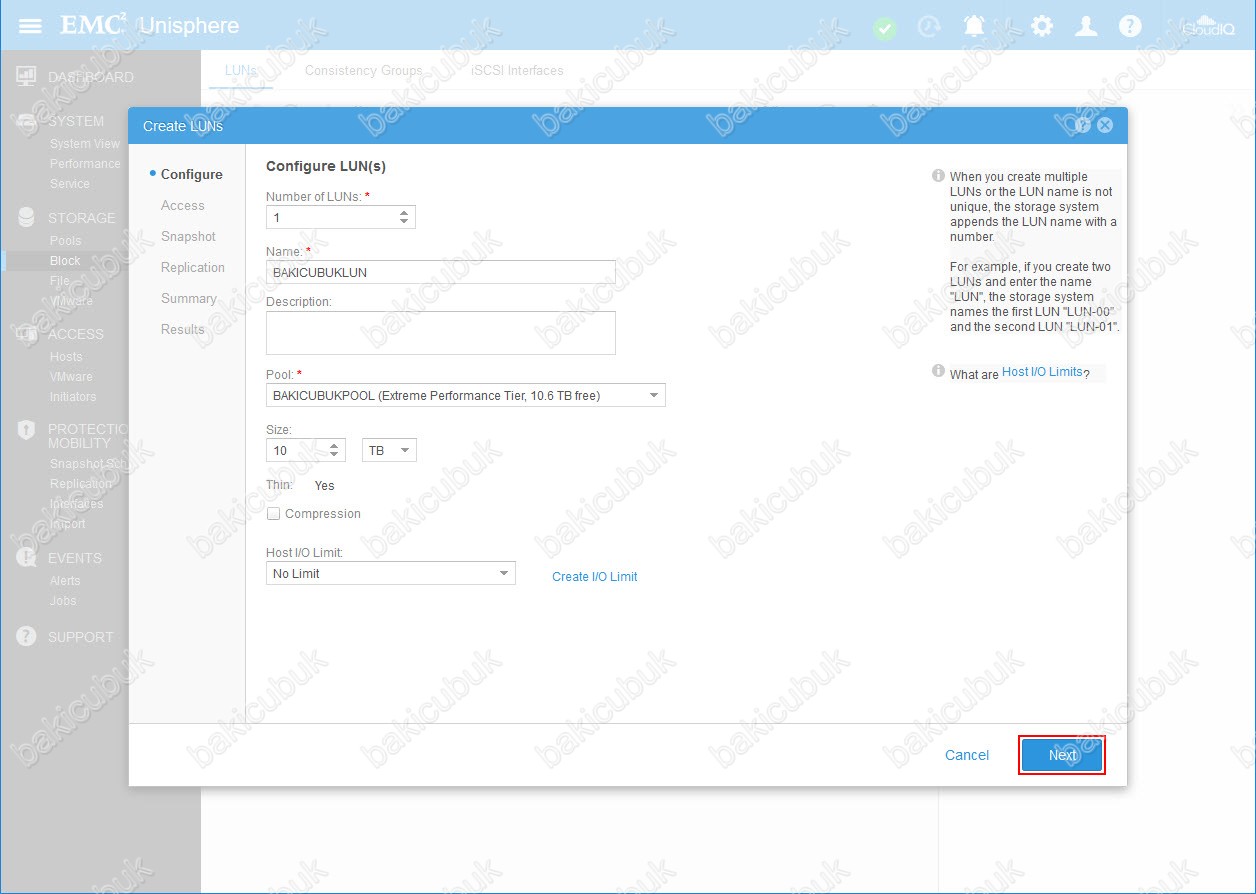Open the Host I/O Limit dropdown

(391, 573)
